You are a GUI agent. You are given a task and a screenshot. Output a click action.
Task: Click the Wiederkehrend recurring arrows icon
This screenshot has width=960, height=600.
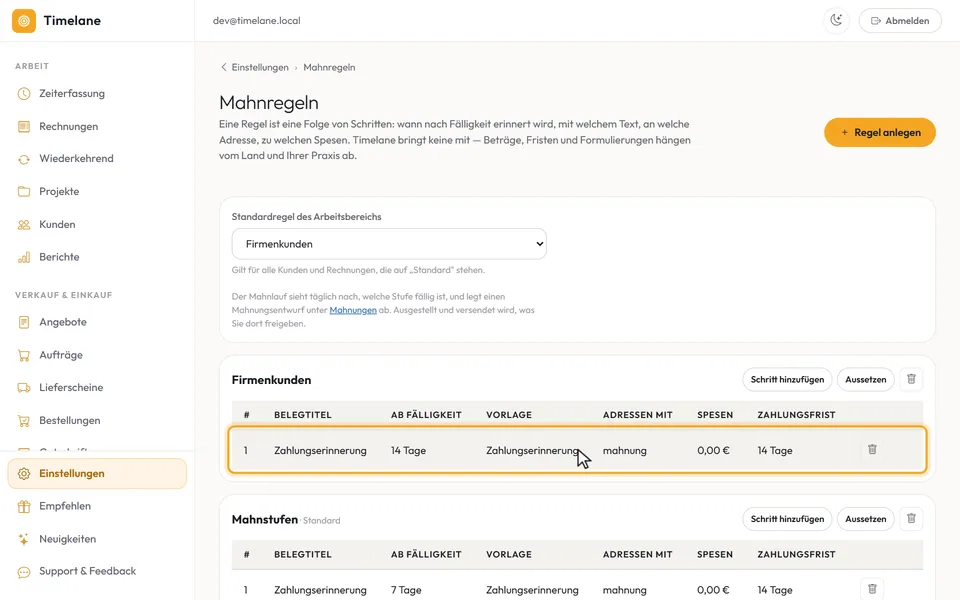pos(24,159)
